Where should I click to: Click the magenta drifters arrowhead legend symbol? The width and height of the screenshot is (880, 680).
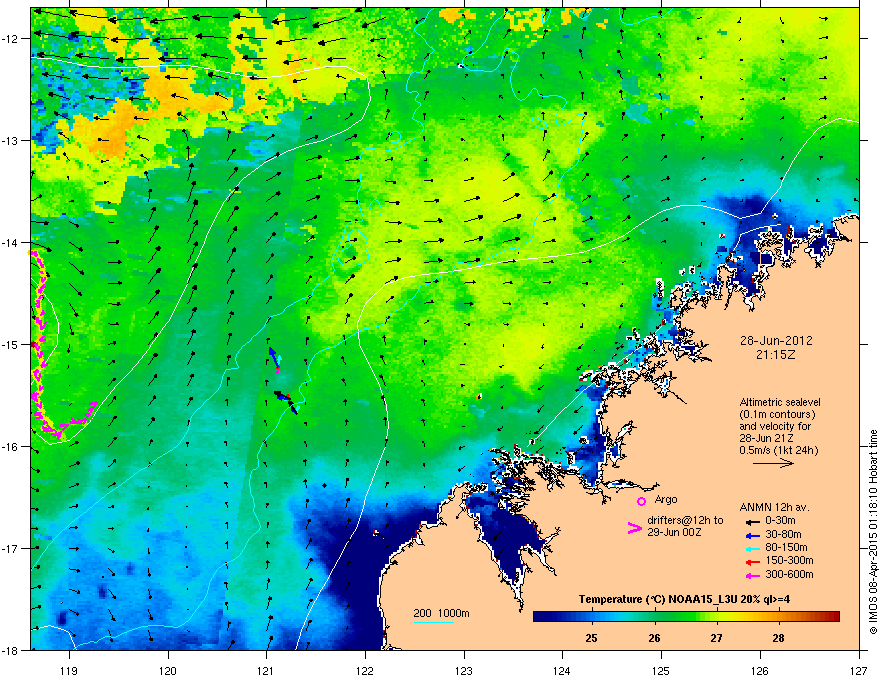634,527
